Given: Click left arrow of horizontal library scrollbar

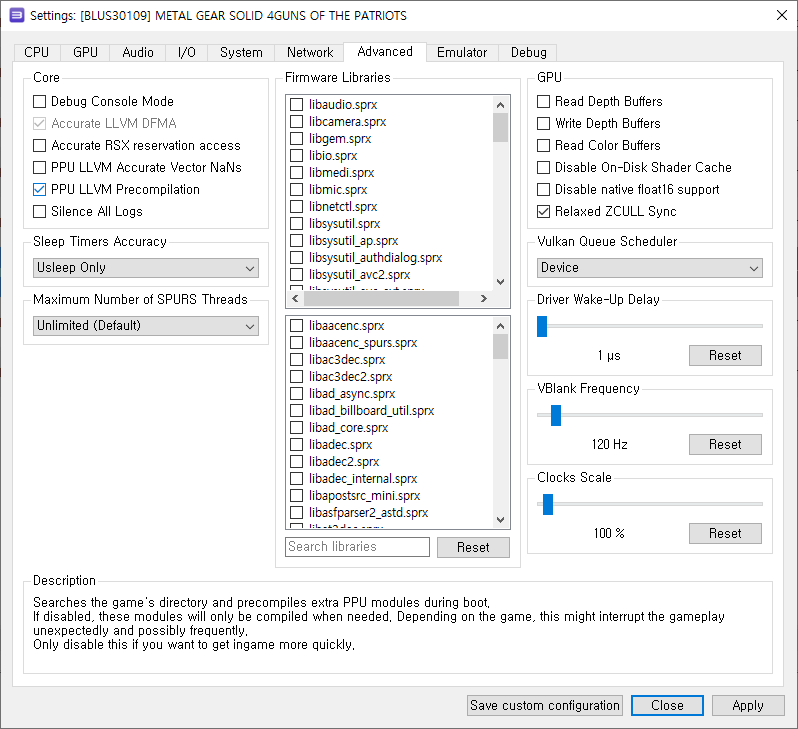Looking at the screenshot, I should pos(295,299).
